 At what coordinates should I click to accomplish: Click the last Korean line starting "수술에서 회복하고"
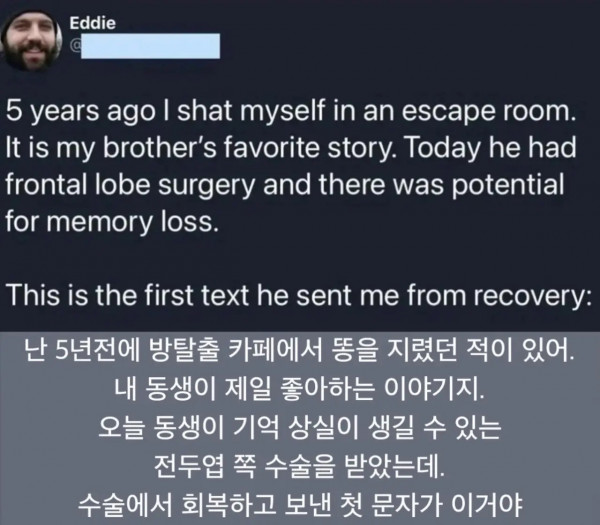(x=299, y=504)
